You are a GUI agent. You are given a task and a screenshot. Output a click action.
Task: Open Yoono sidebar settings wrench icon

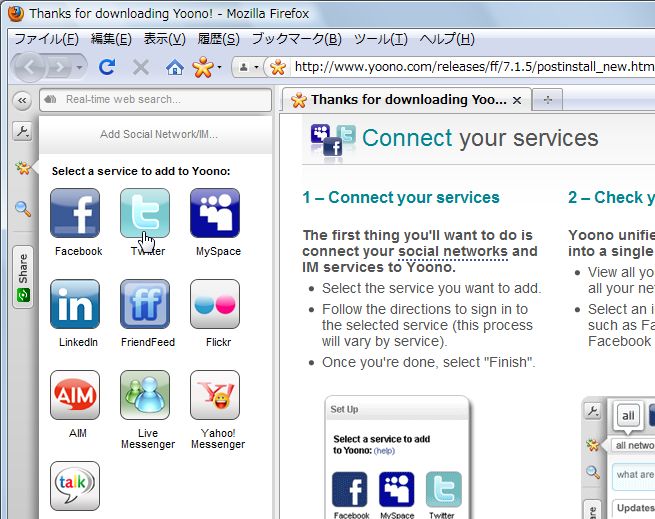[22, 132]
